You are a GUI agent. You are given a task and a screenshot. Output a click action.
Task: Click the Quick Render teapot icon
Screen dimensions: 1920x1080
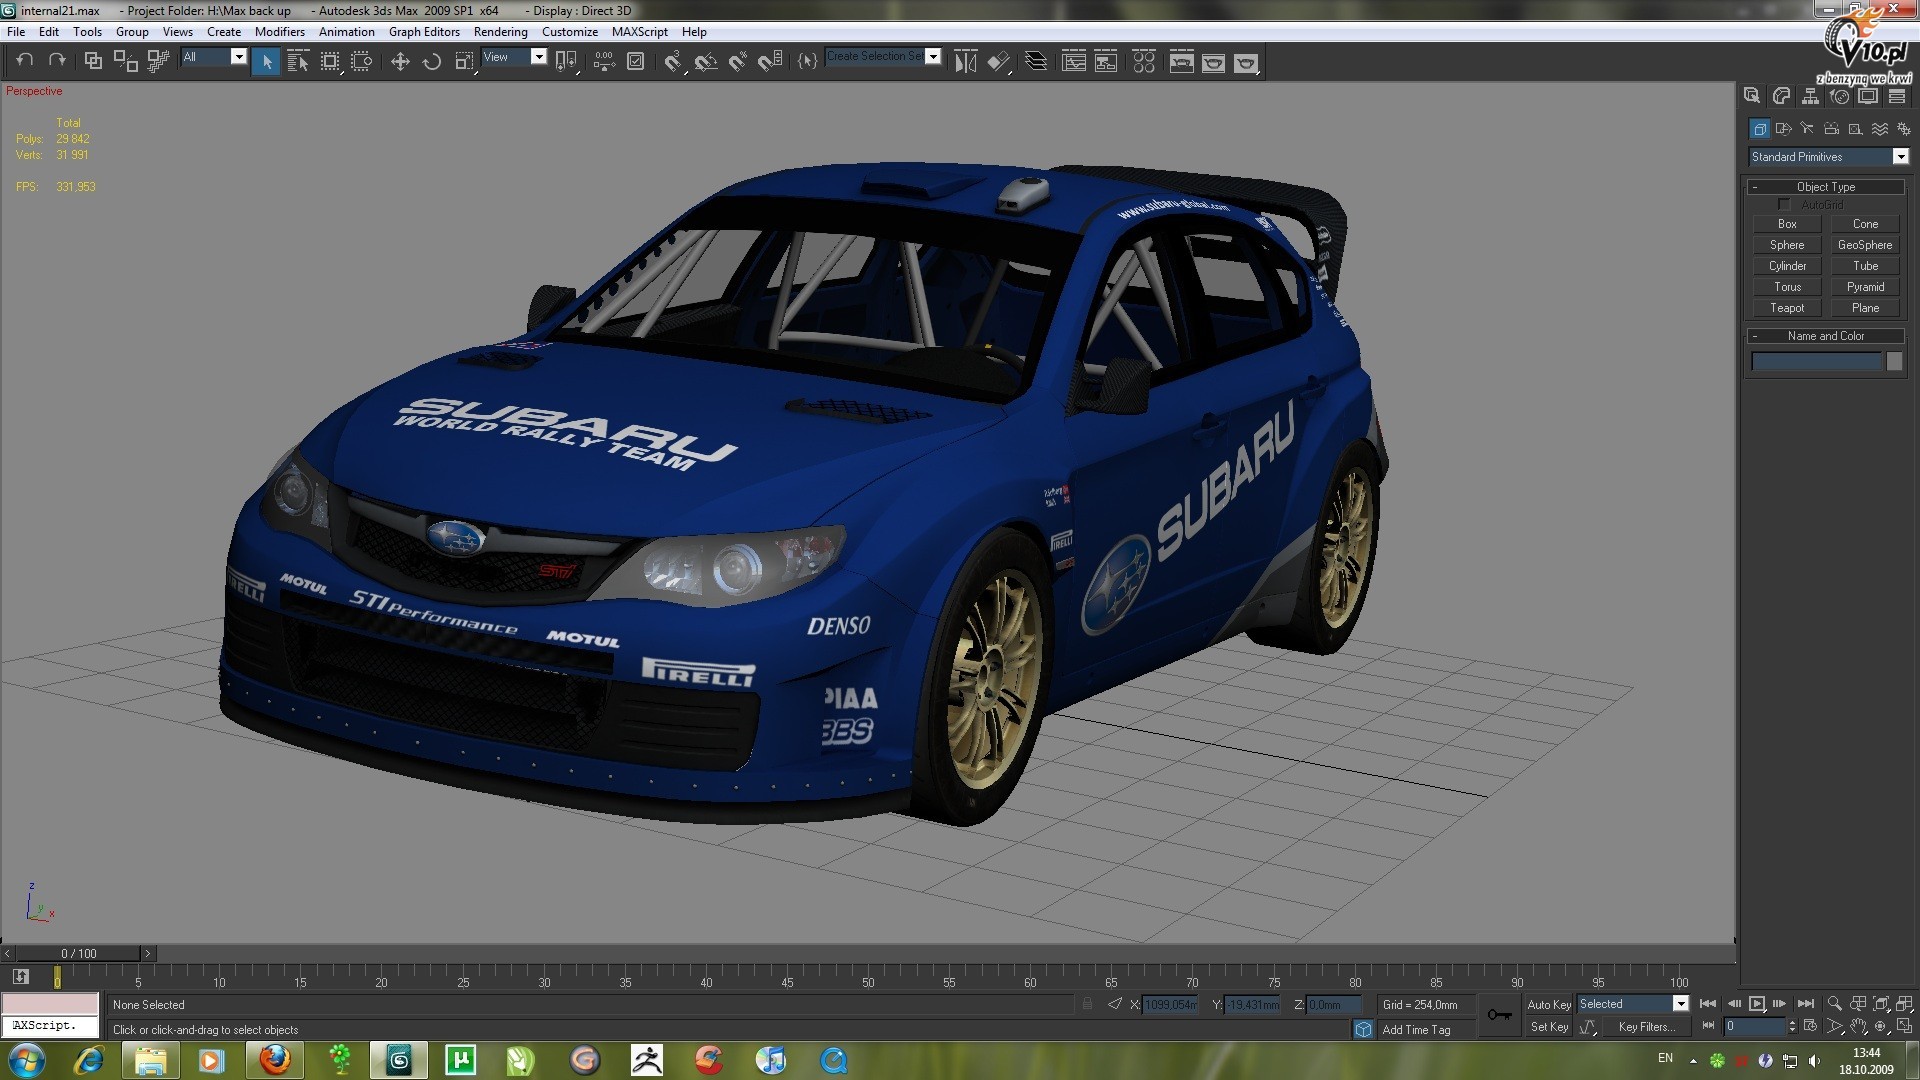pos(1246,62)
